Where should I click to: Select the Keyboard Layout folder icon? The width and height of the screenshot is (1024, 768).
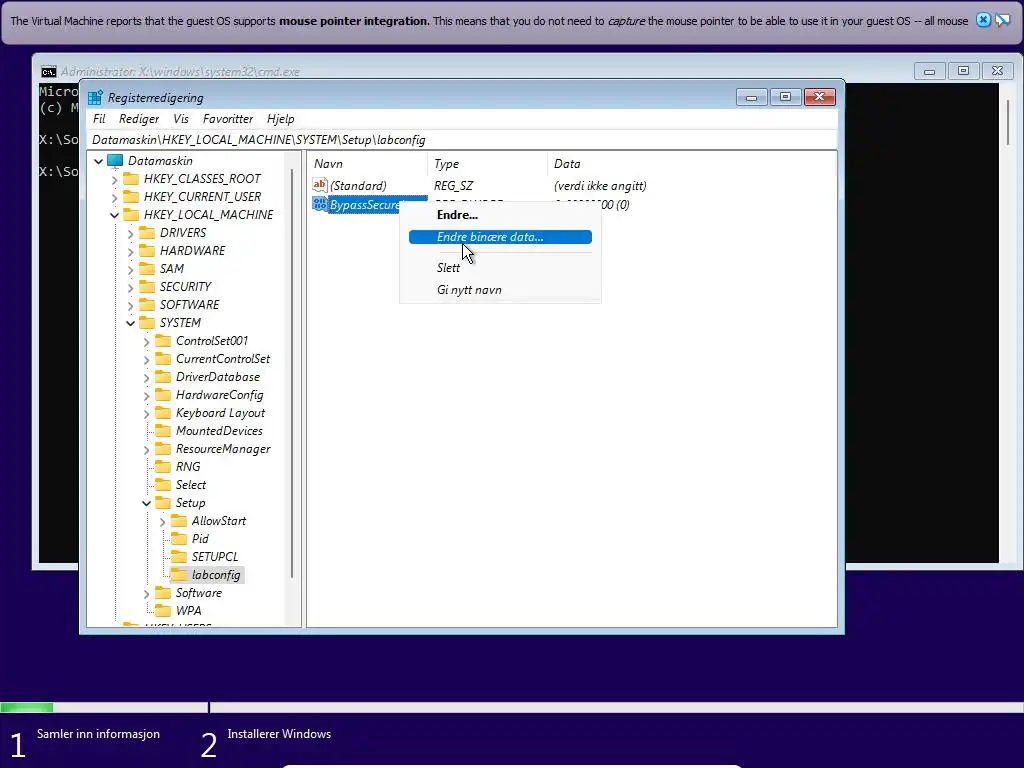[163, 413]
